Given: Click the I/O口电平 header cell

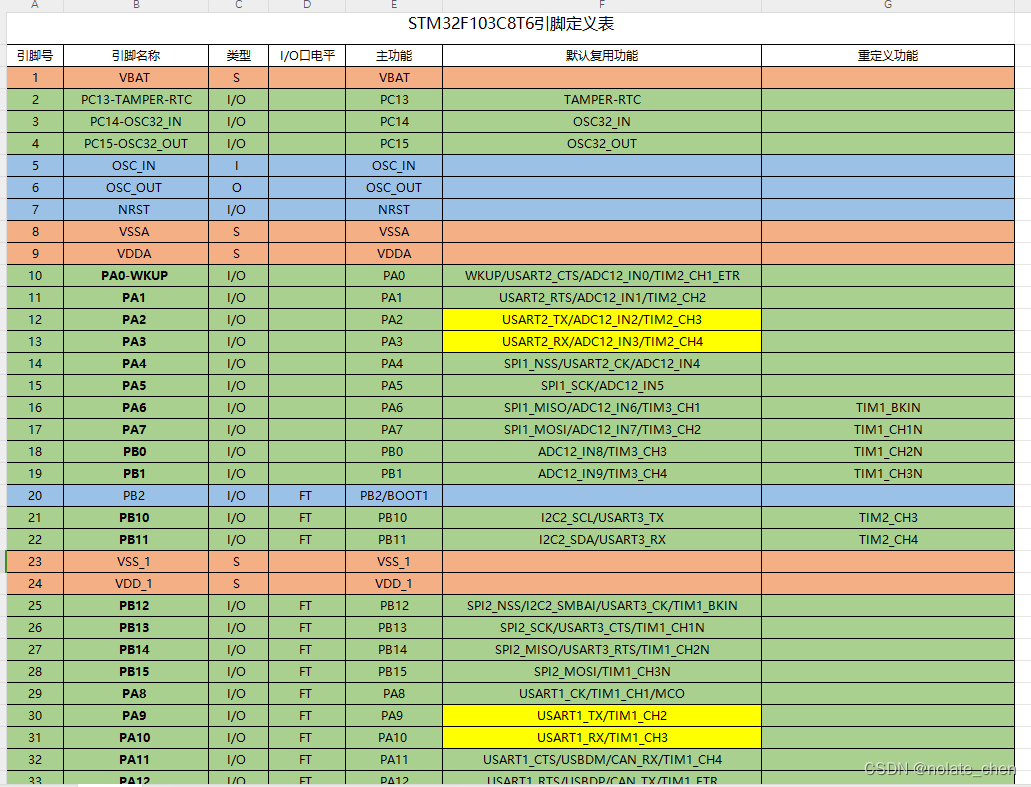Looking at the screenshot, I should 307,56.
